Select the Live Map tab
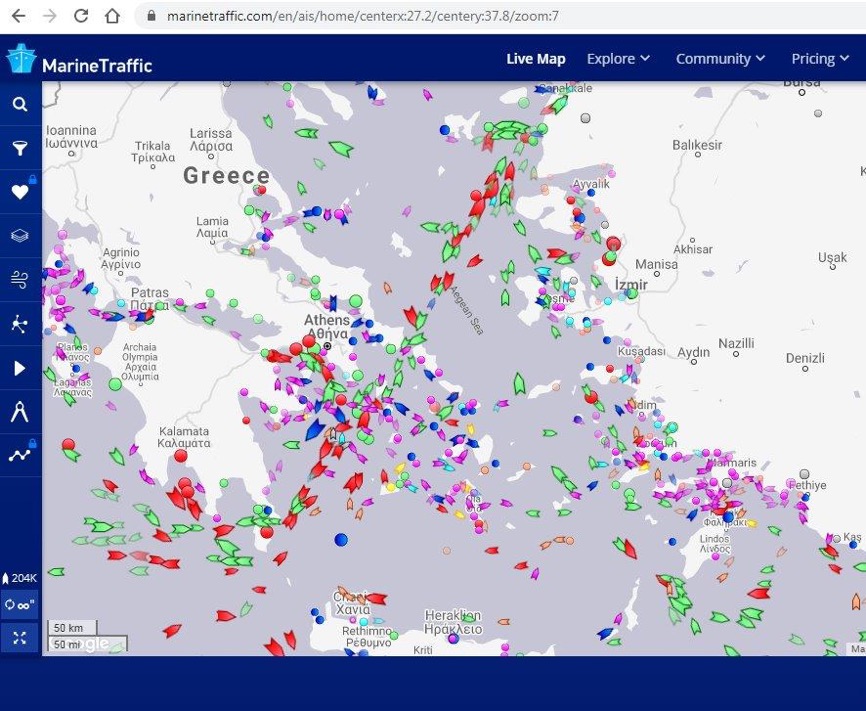The image size is (866, 711). [536, 59]
